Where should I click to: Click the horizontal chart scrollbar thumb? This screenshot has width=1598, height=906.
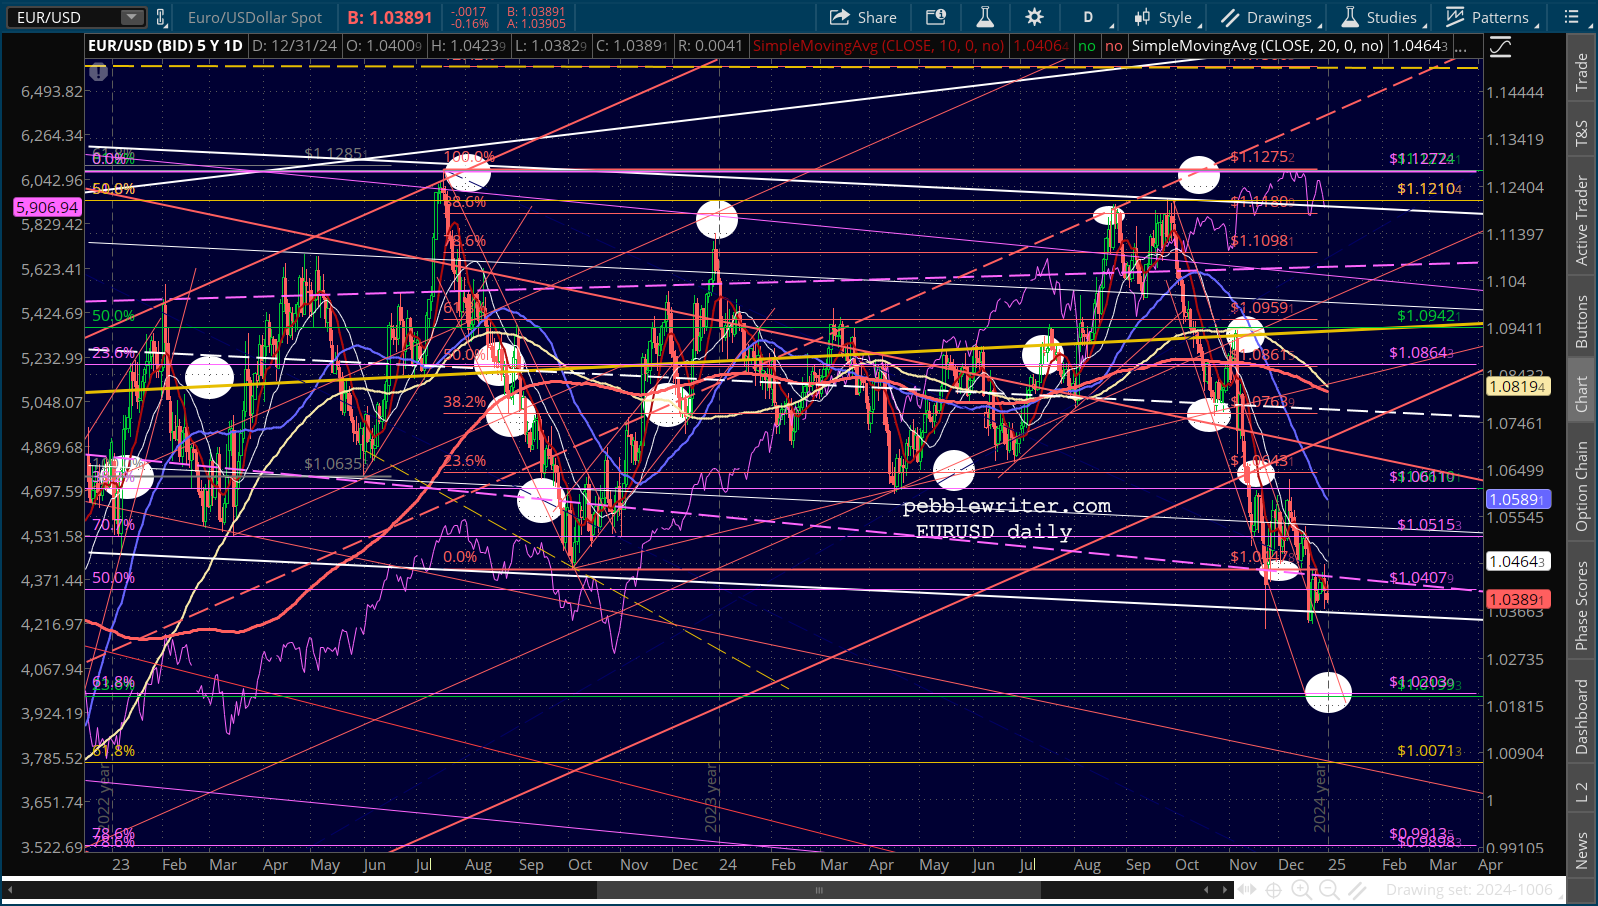(x=818, y=889)
